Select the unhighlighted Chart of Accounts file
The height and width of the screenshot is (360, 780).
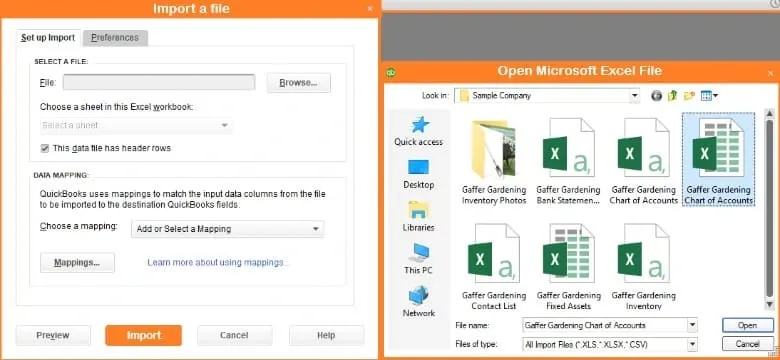coord(643,162)
